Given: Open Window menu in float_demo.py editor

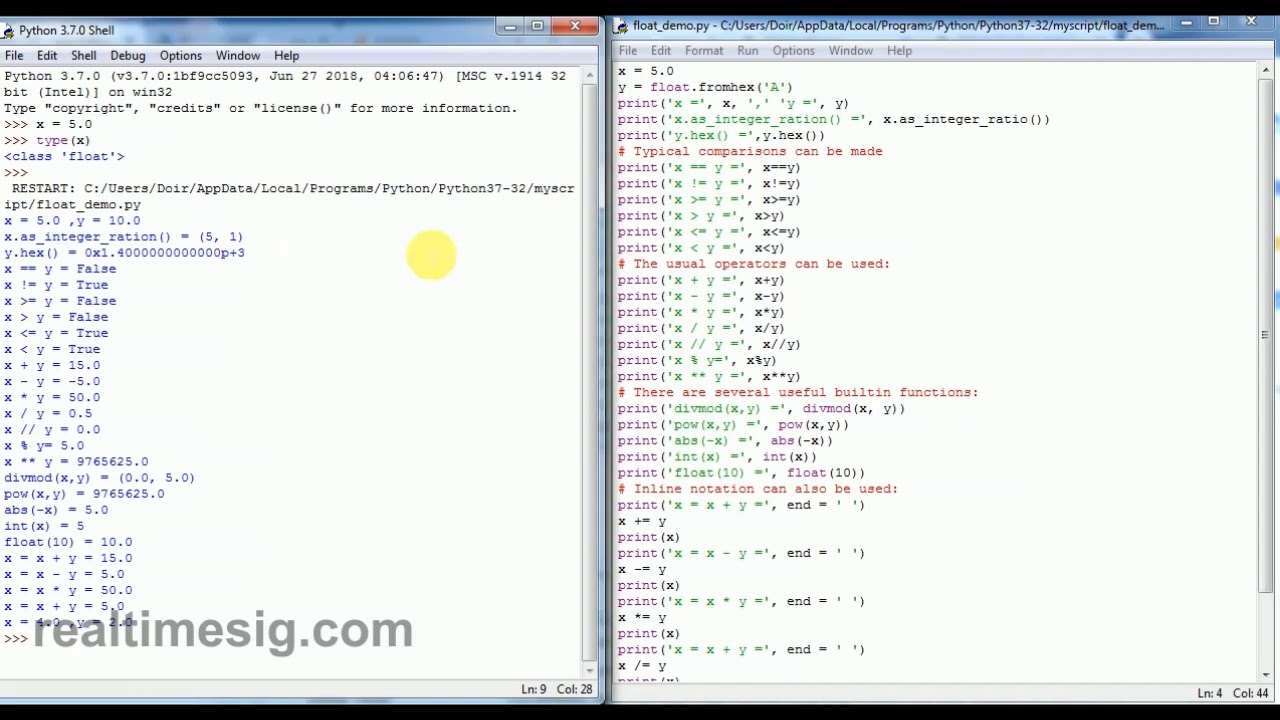Looking at the screenshot, I should coord(851,51).
